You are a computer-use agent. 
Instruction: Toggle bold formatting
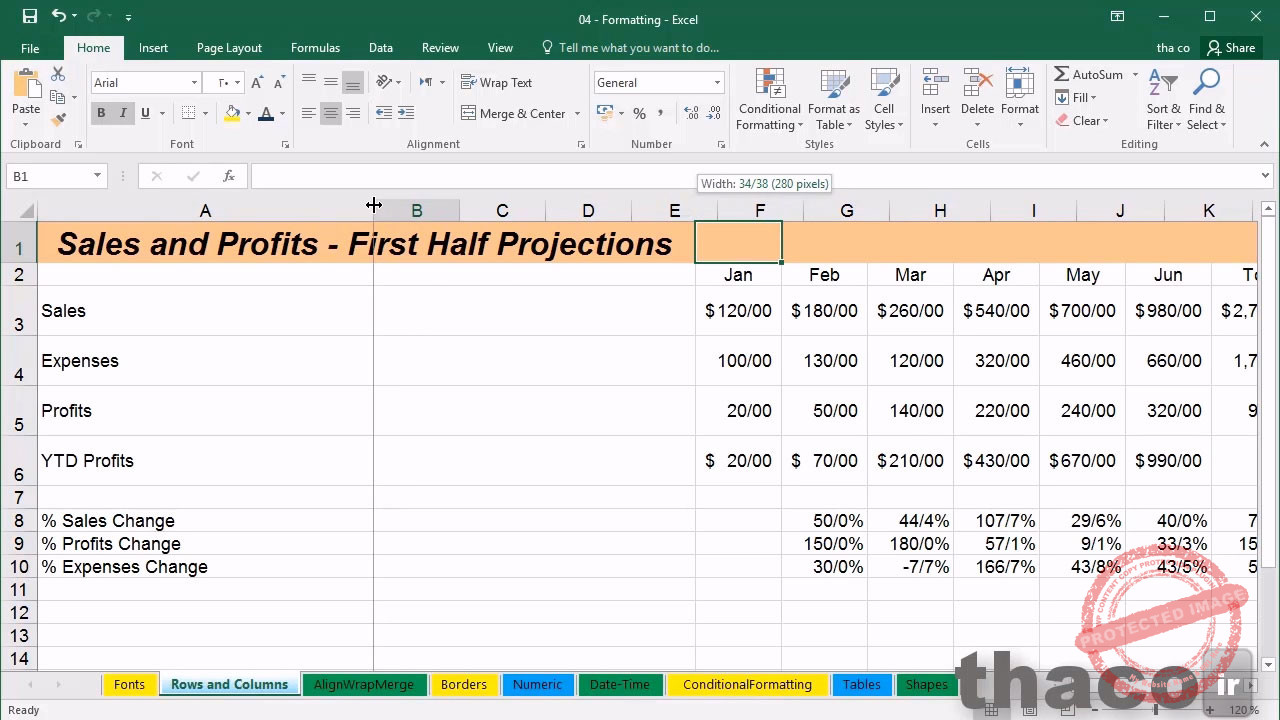coord(101,113)
